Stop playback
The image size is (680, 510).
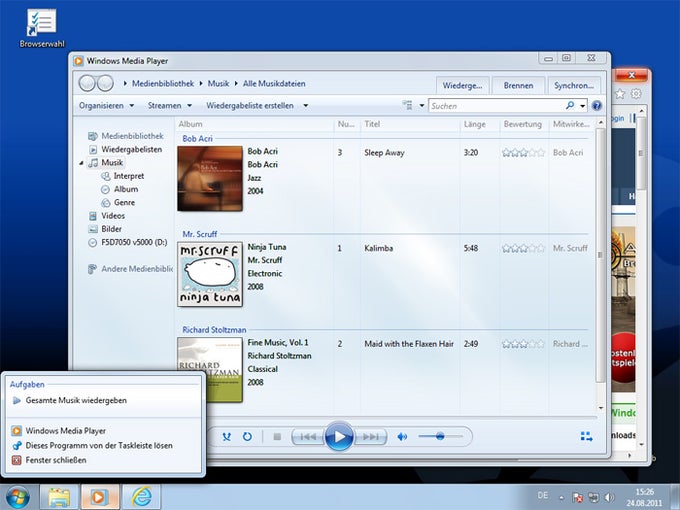(277, 437)
